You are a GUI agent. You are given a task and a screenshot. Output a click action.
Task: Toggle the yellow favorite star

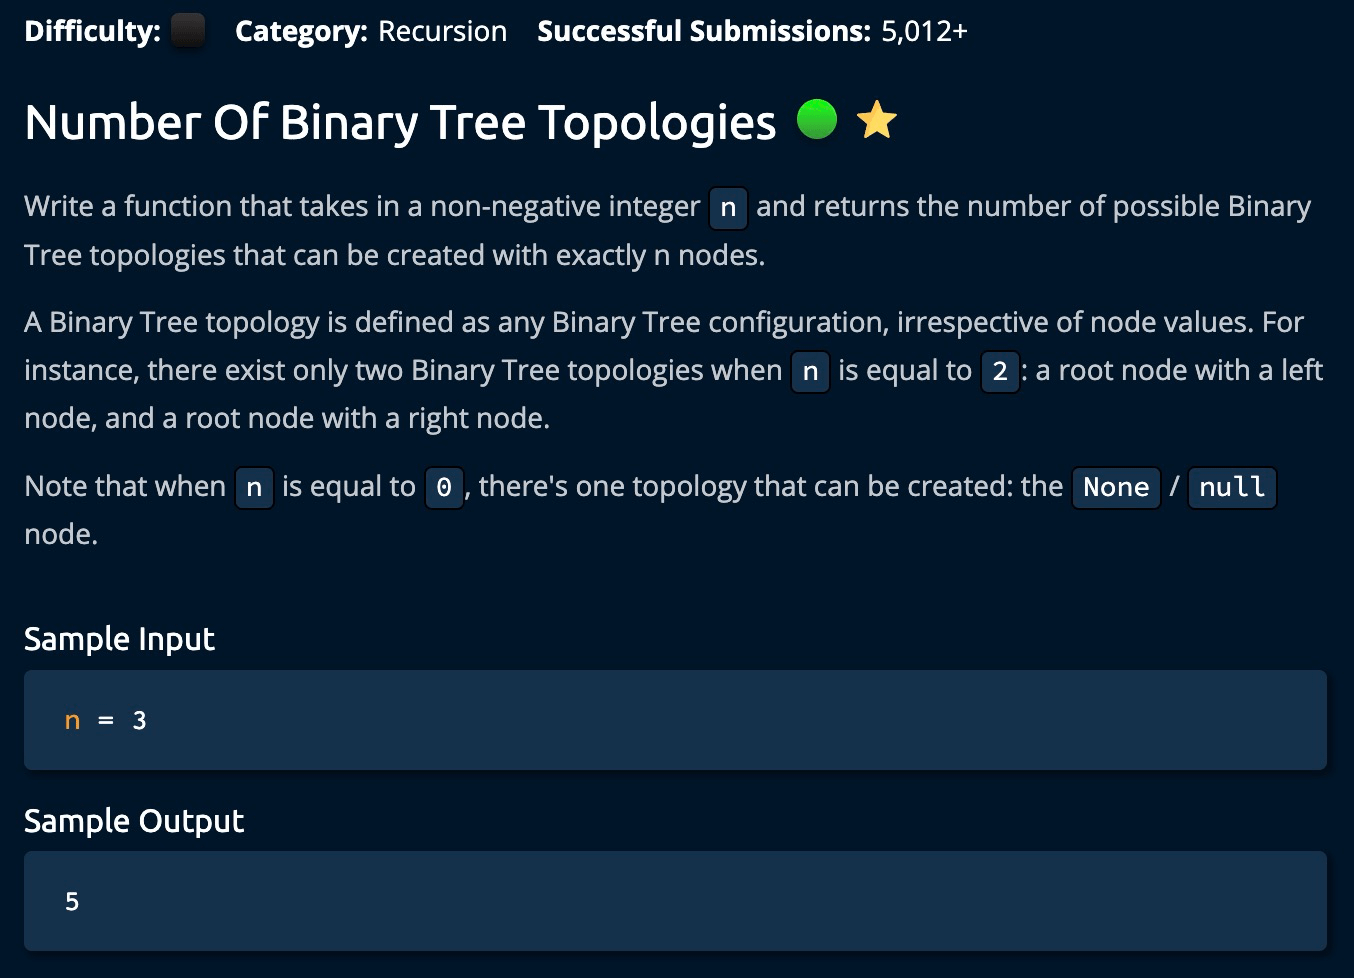(x=877, y=121)
